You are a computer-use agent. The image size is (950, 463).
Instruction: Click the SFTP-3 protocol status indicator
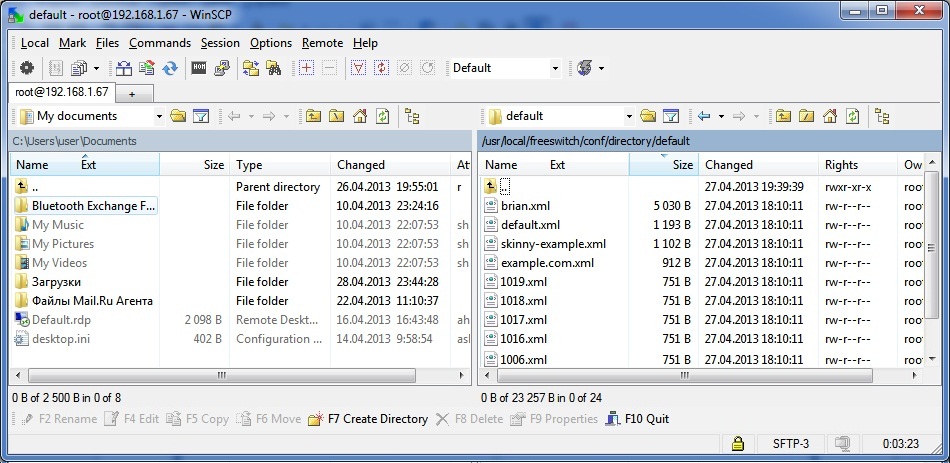[x=791, y=444]
